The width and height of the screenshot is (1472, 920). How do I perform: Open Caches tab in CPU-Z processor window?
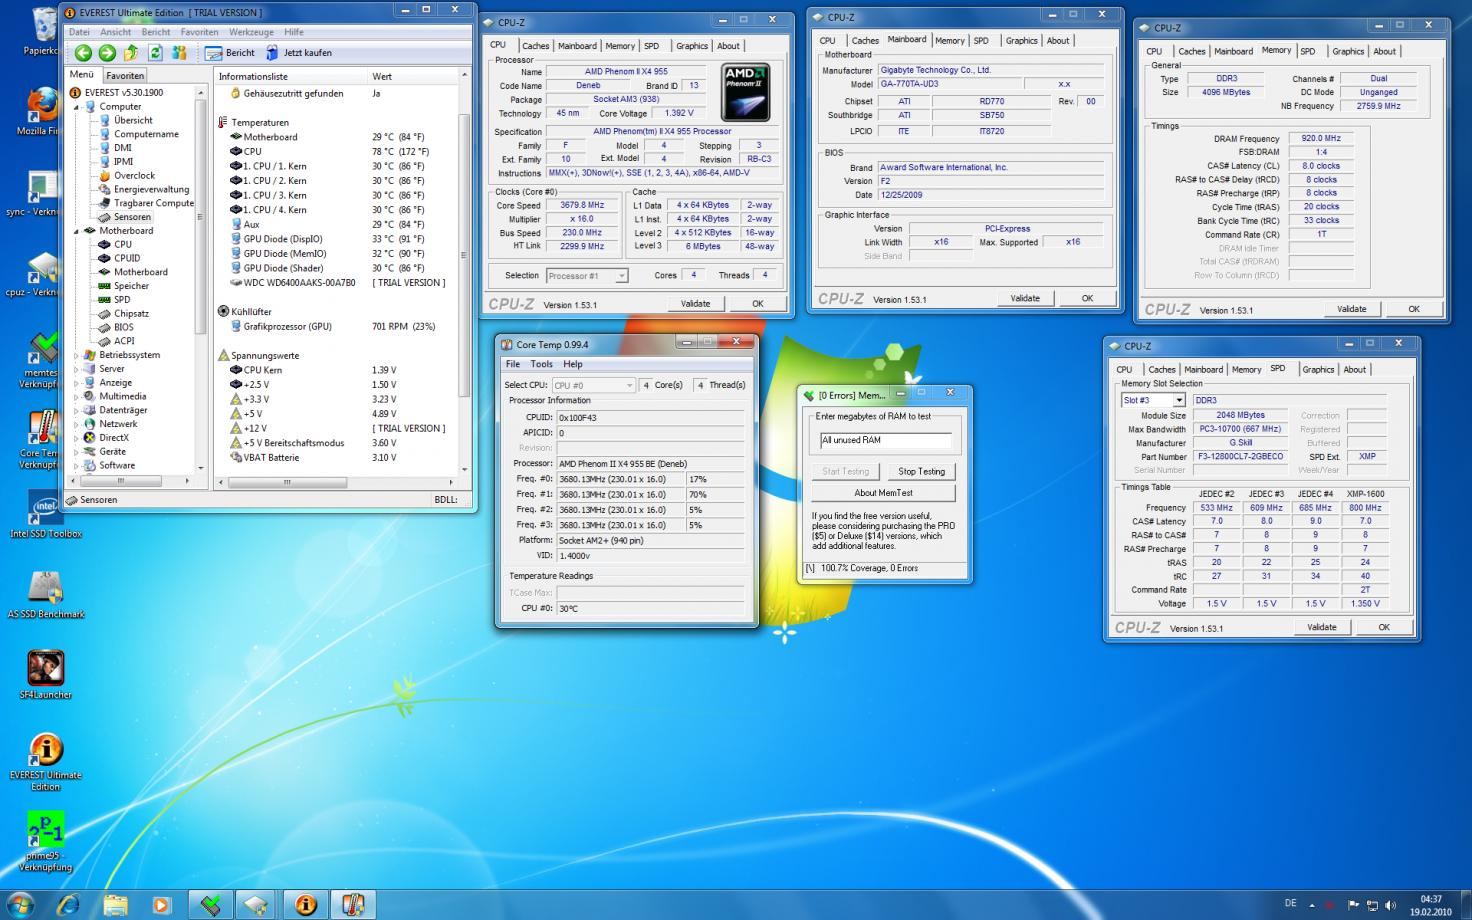pos(535,46)
